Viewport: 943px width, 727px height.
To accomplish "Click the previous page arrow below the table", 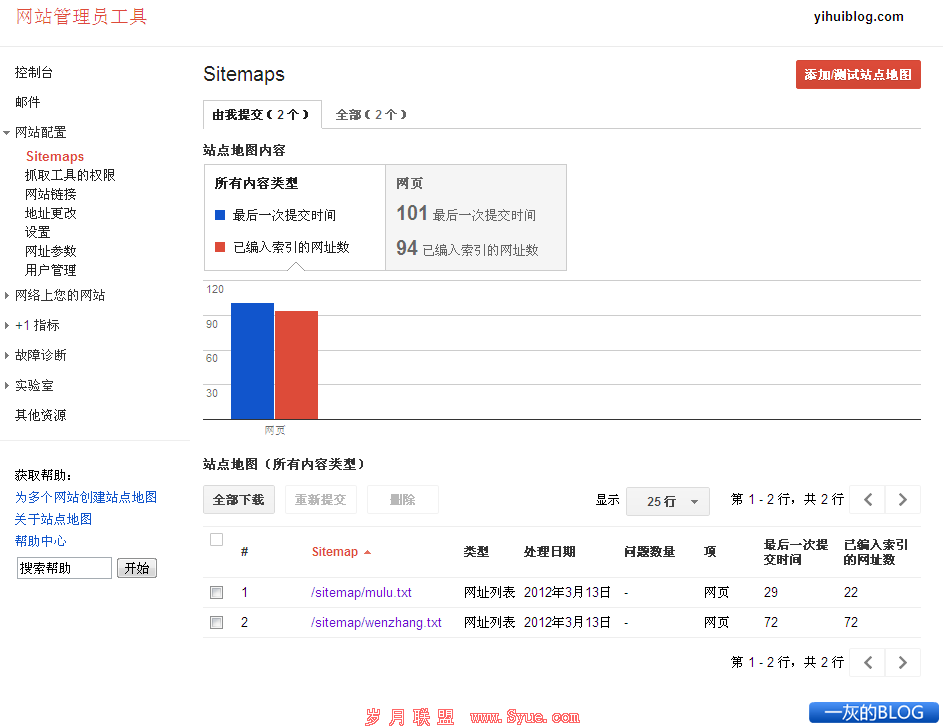I will (x=867, y=662).
